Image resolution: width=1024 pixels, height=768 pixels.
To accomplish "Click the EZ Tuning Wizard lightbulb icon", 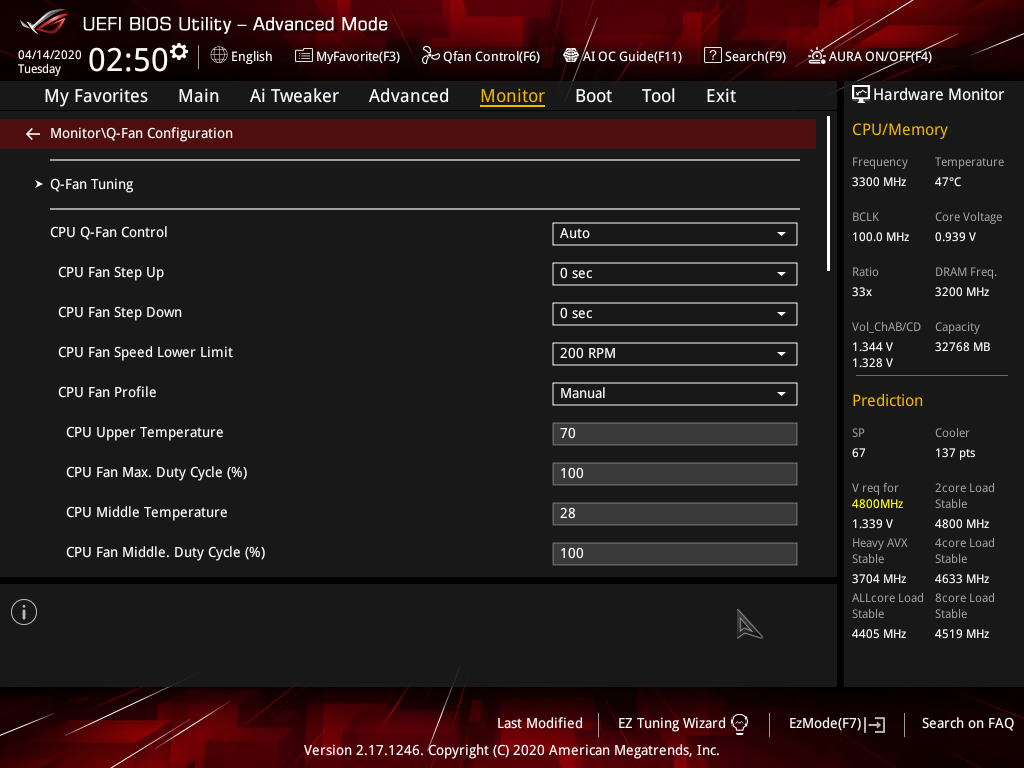I will point(739,724).
